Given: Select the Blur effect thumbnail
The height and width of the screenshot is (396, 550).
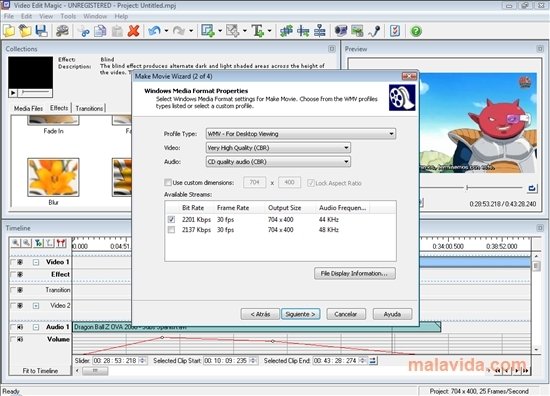Looking at the screenshot, I should click(x=53, y=177).
